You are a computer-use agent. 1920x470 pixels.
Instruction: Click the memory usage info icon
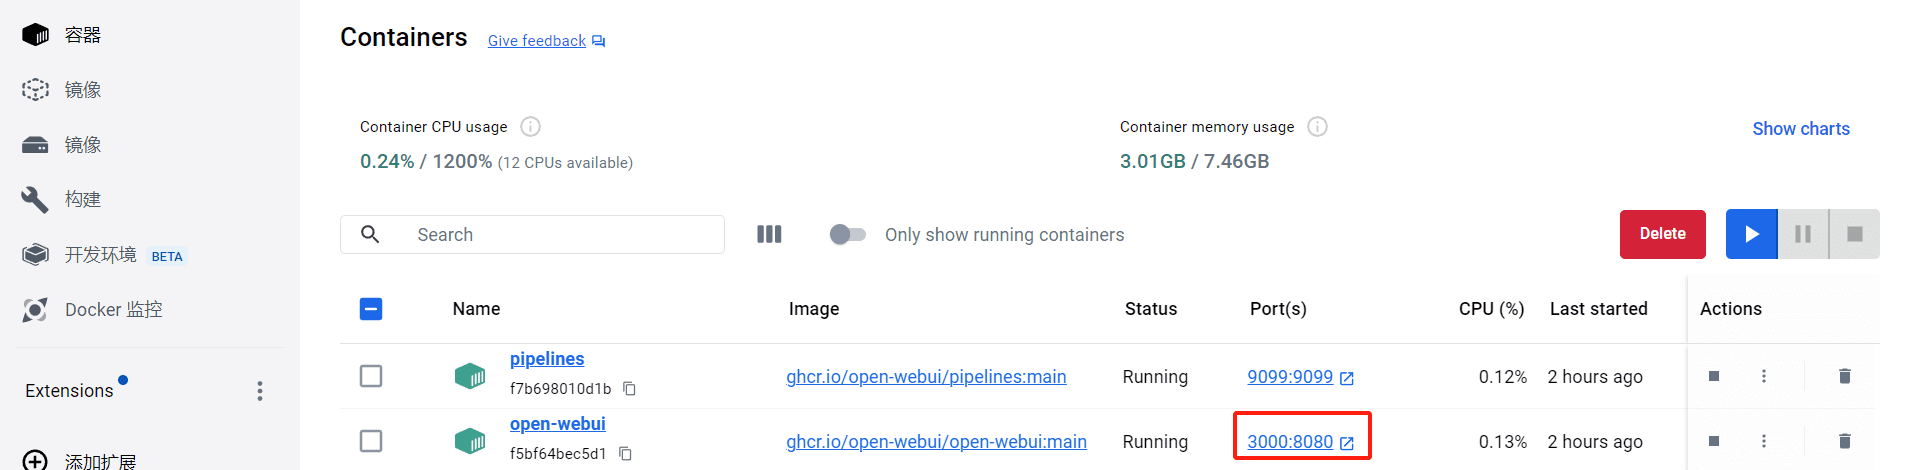(x=1318, y=127)
